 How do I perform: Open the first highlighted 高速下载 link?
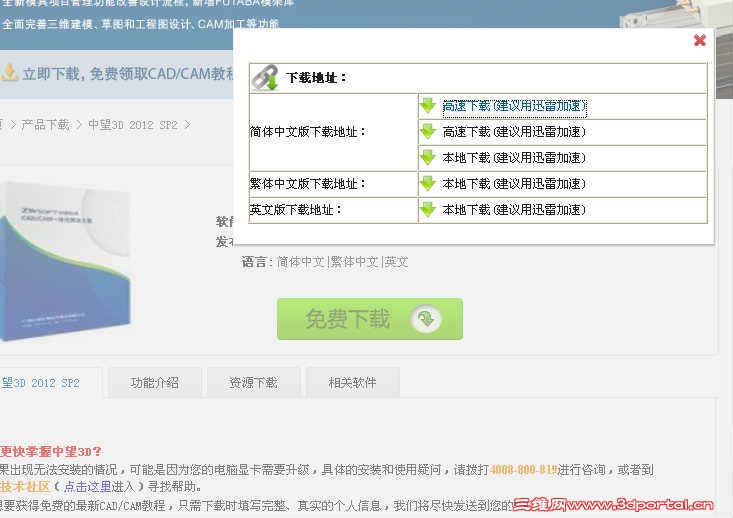(514, 106)
